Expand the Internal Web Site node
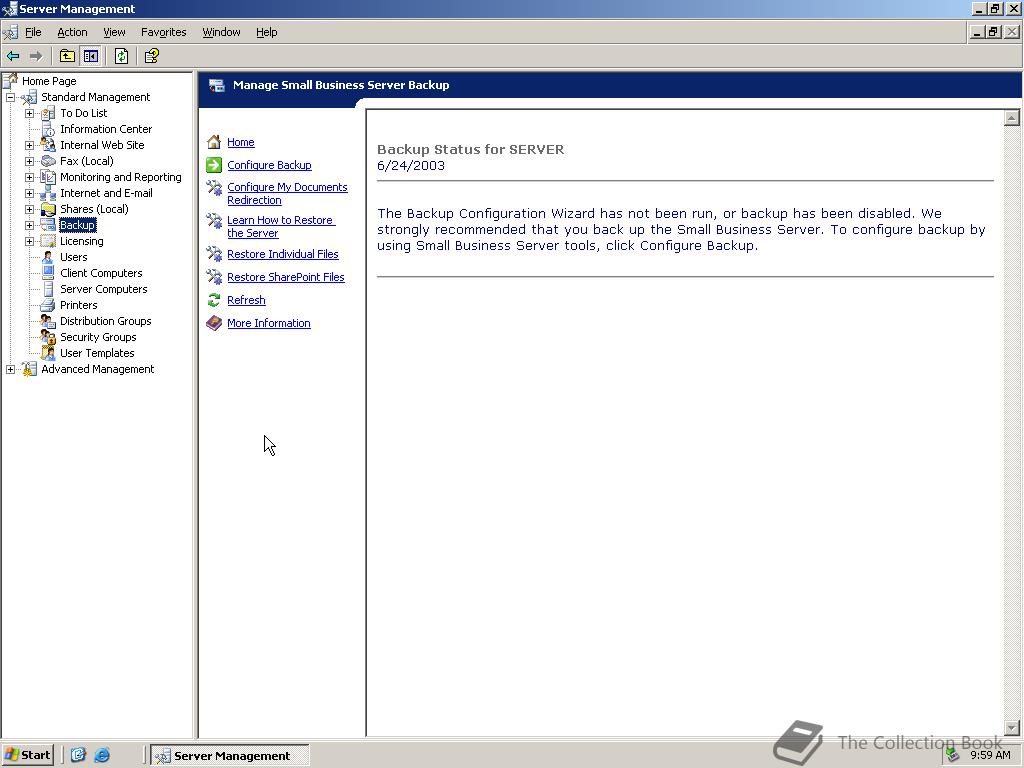 point(29,145)
